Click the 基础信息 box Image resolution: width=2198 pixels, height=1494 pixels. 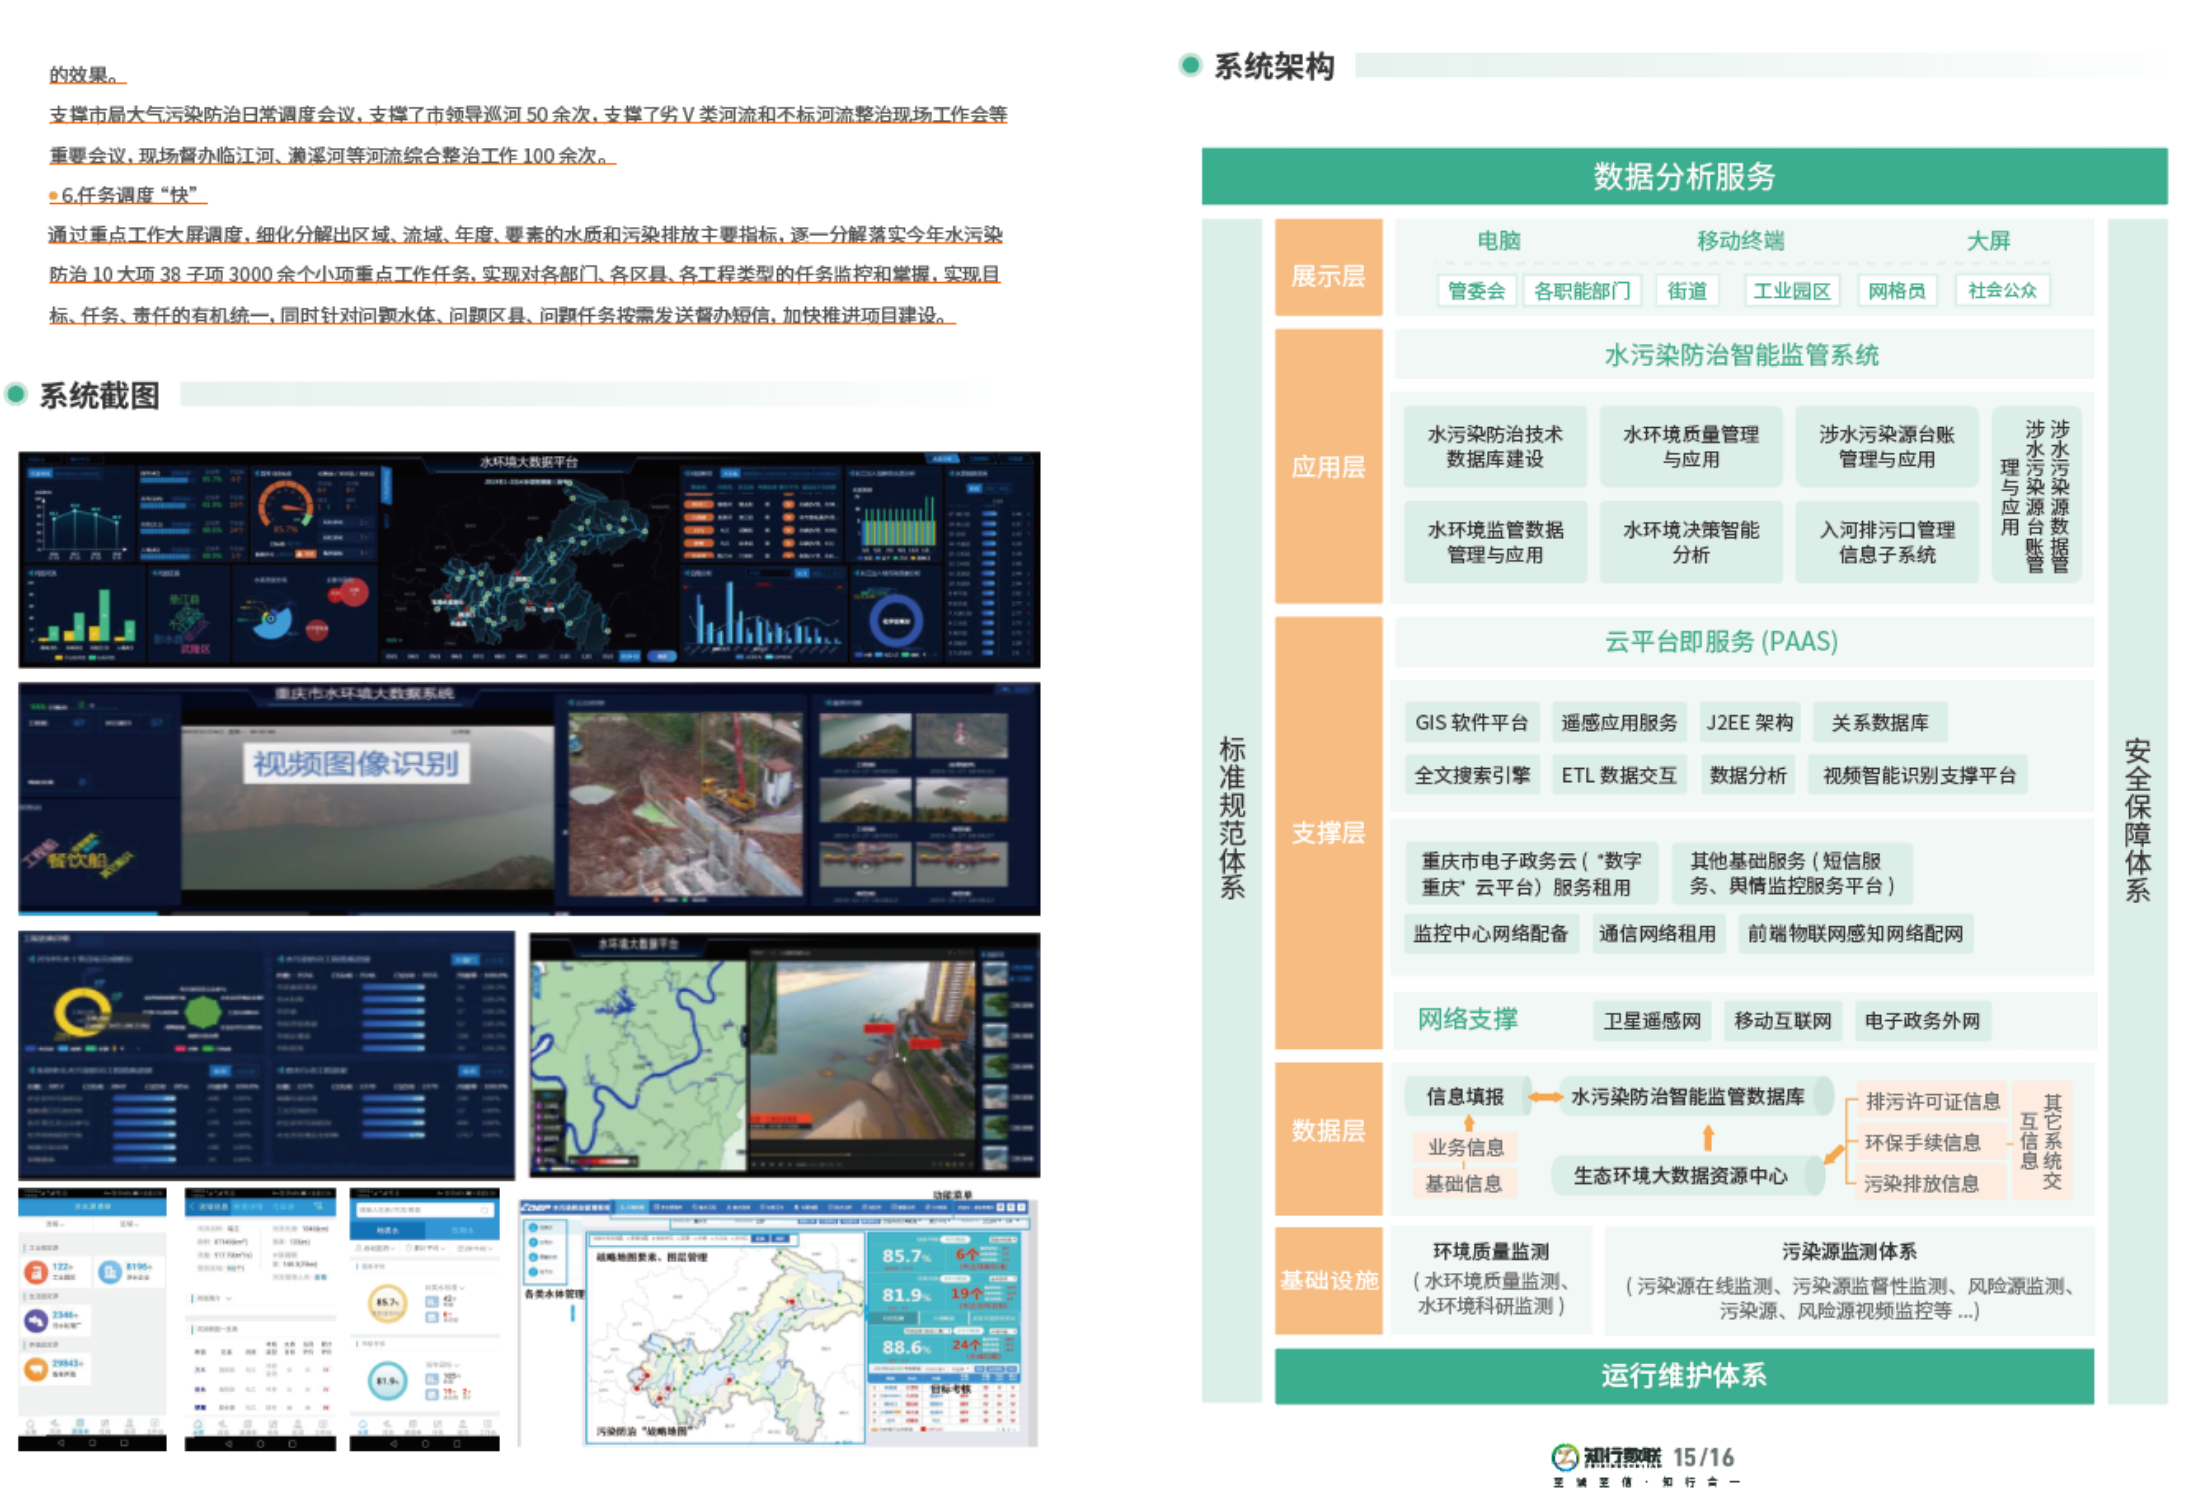1463,1183
